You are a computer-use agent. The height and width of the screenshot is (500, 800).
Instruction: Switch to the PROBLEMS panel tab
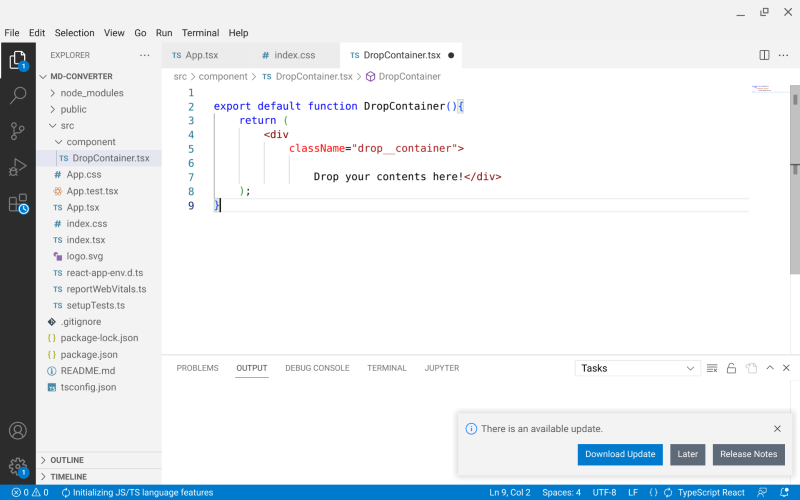click(197, 368)
